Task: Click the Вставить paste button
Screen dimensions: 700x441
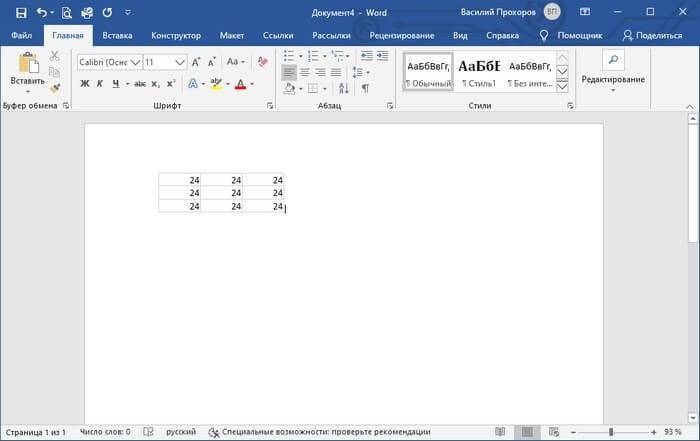Action: (27, 72)
